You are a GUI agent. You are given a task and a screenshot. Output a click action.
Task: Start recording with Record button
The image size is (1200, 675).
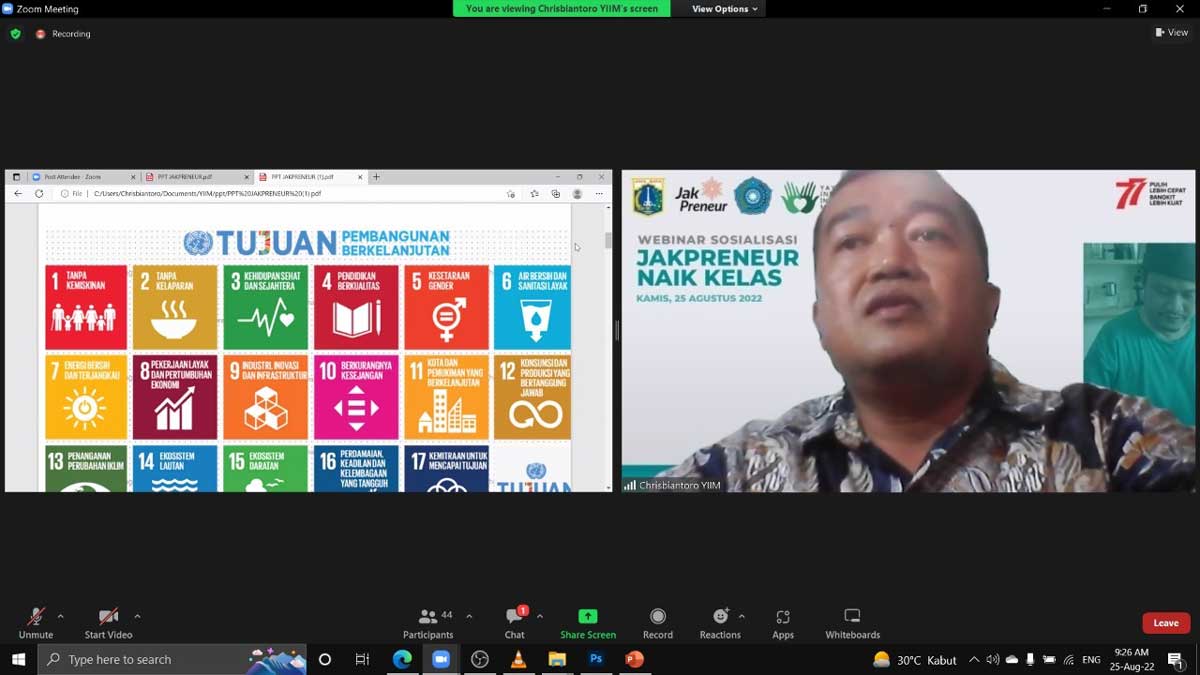(x=657, y=618)
